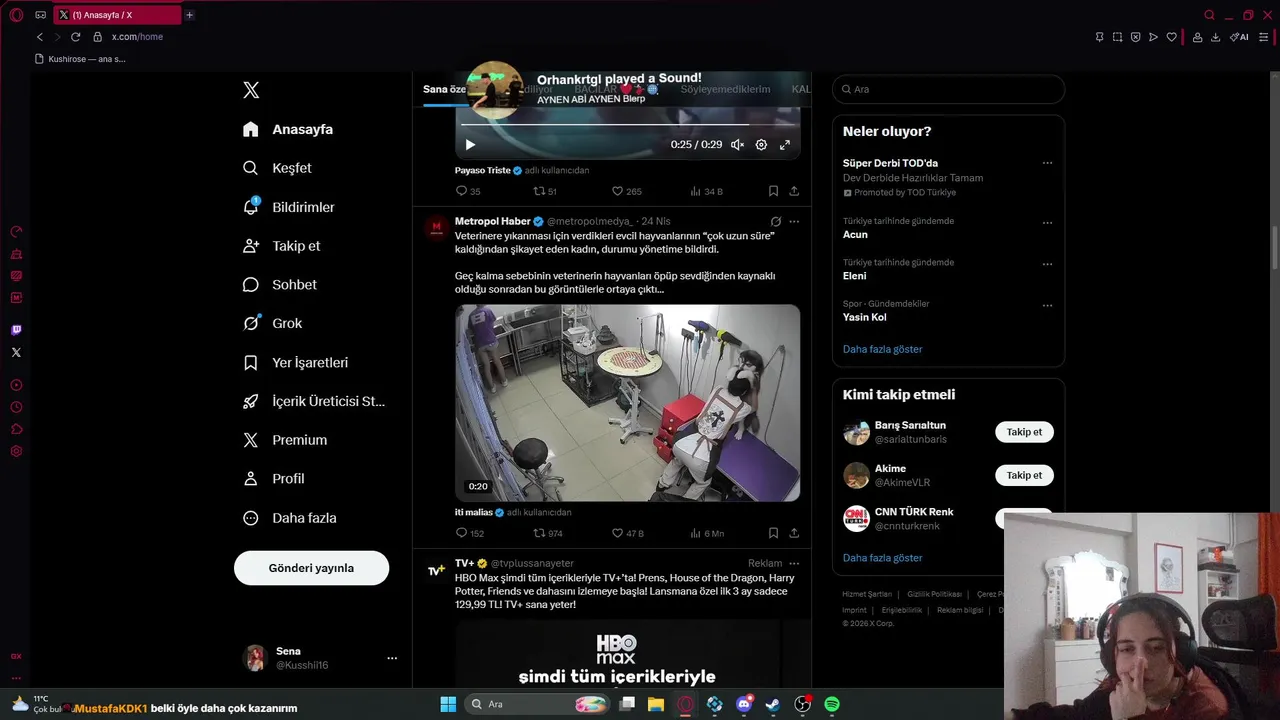This screenshot has width=1280, height=720.
Task: Click the Gönderi yayınla button
Action: [311, 568]
